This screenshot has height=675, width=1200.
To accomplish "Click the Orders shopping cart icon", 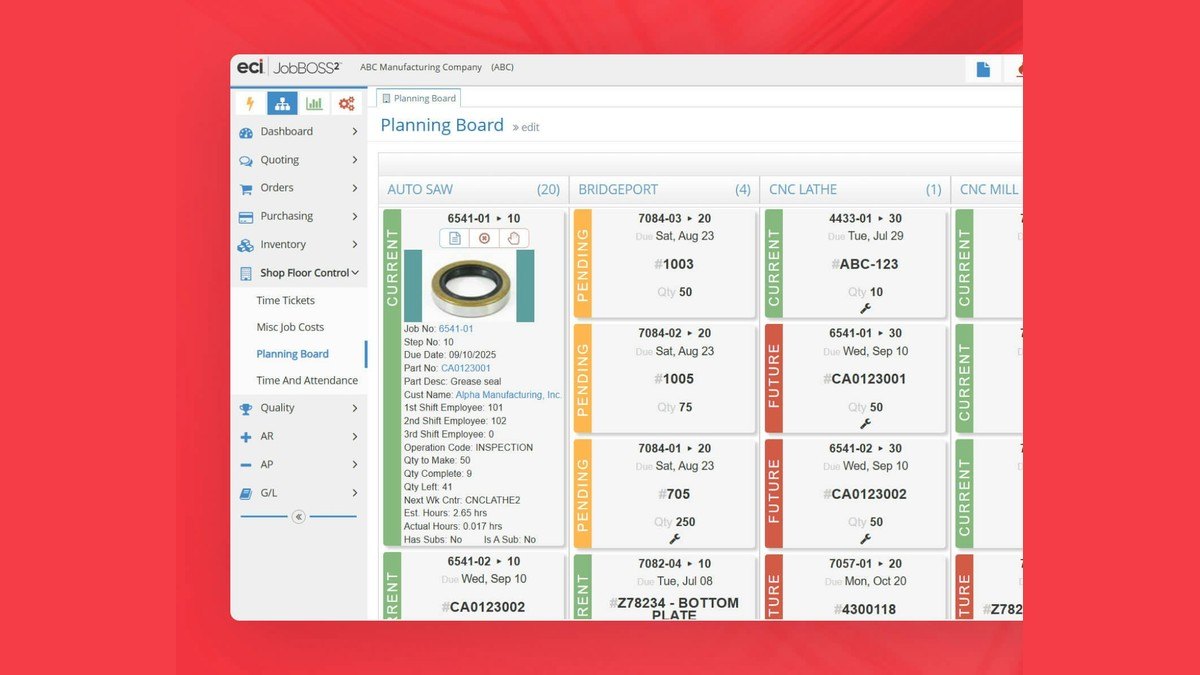I will point(246,188).
